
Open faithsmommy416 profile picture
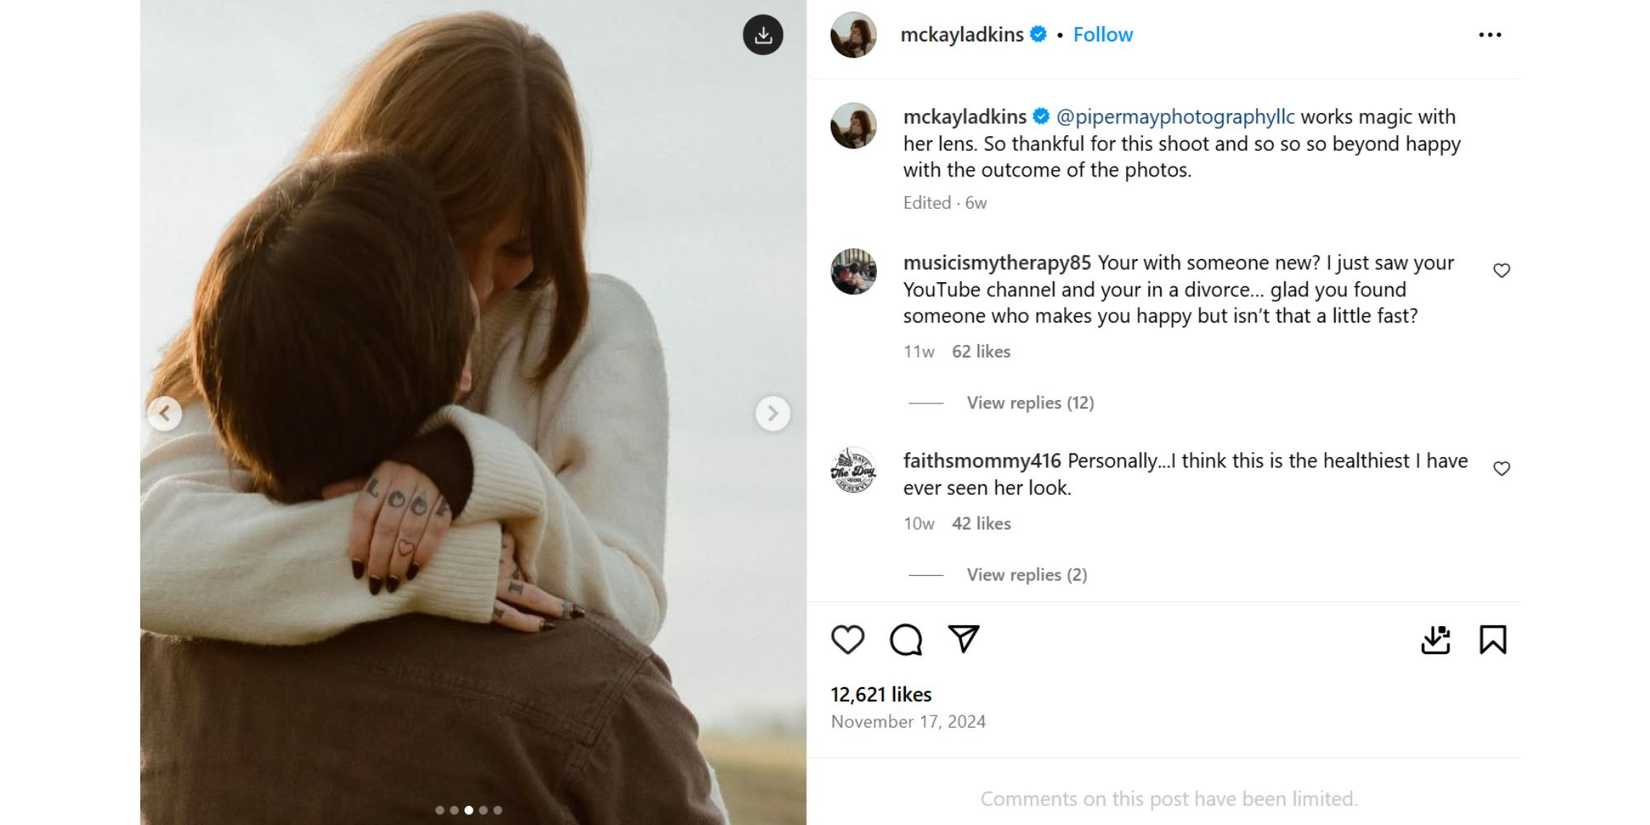point(854,470)
